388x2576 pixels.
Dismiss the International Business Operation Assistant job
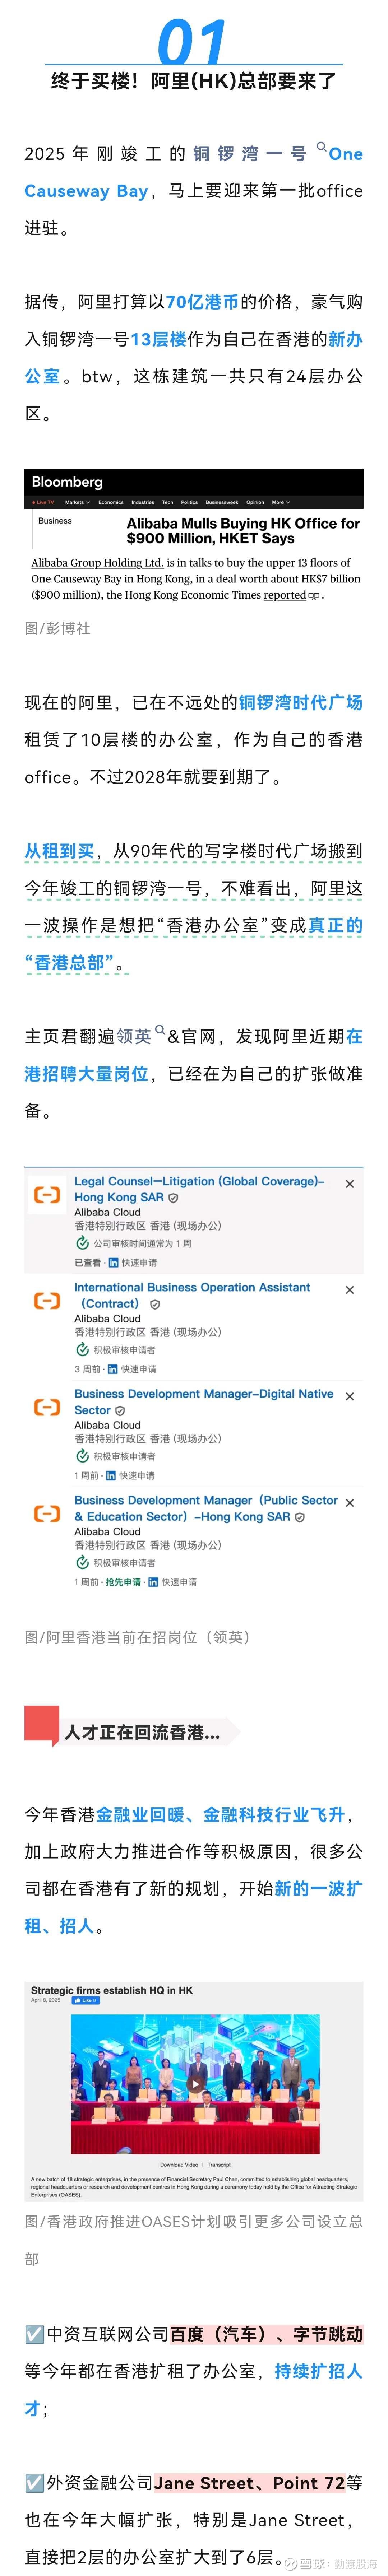(x=349, y=1290)
